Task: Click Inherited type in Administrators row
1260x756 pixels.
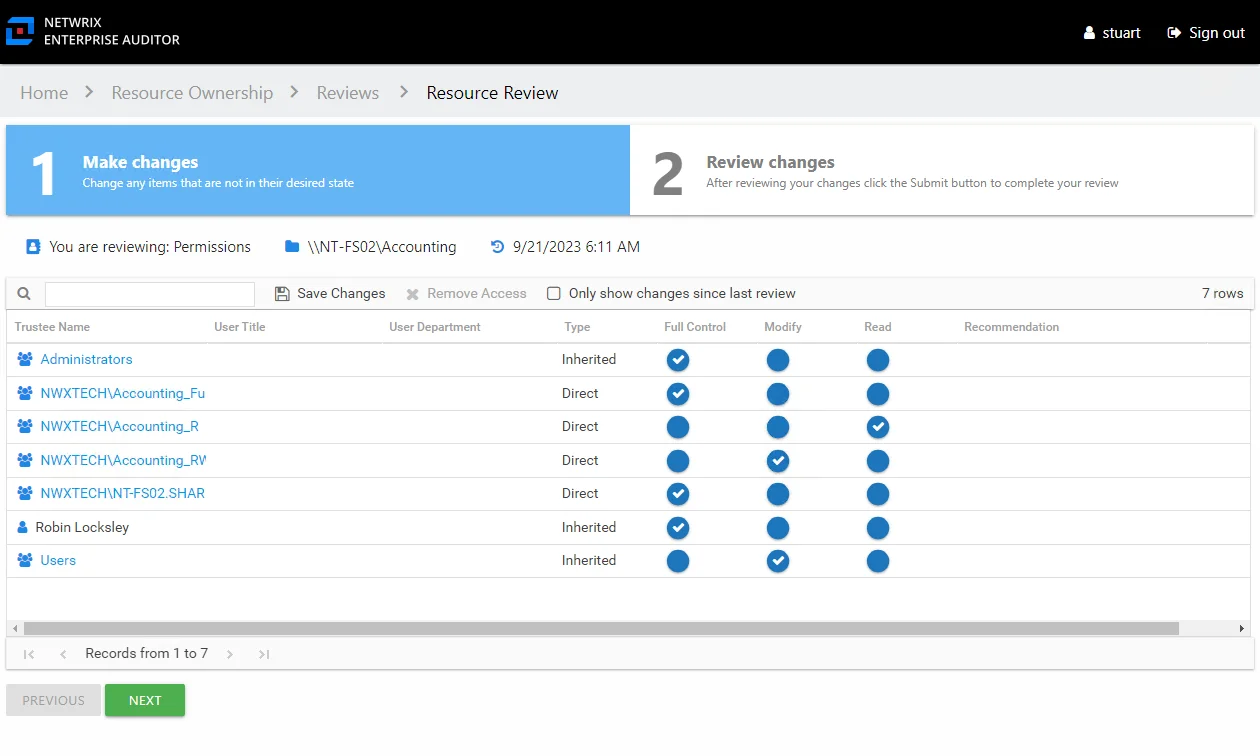Action: pyautogui.click(x=589, y=359)
